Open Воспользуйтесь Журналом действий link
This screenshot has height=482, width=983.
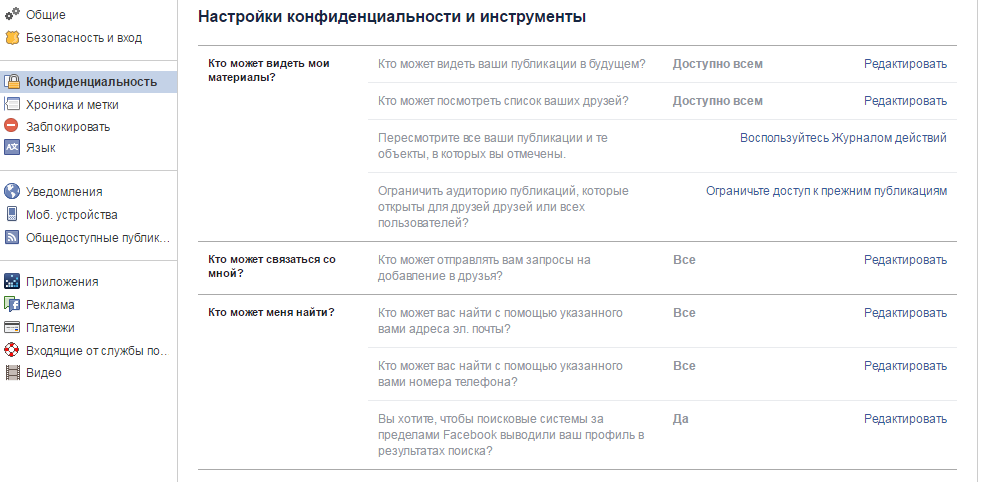[843, 138]
